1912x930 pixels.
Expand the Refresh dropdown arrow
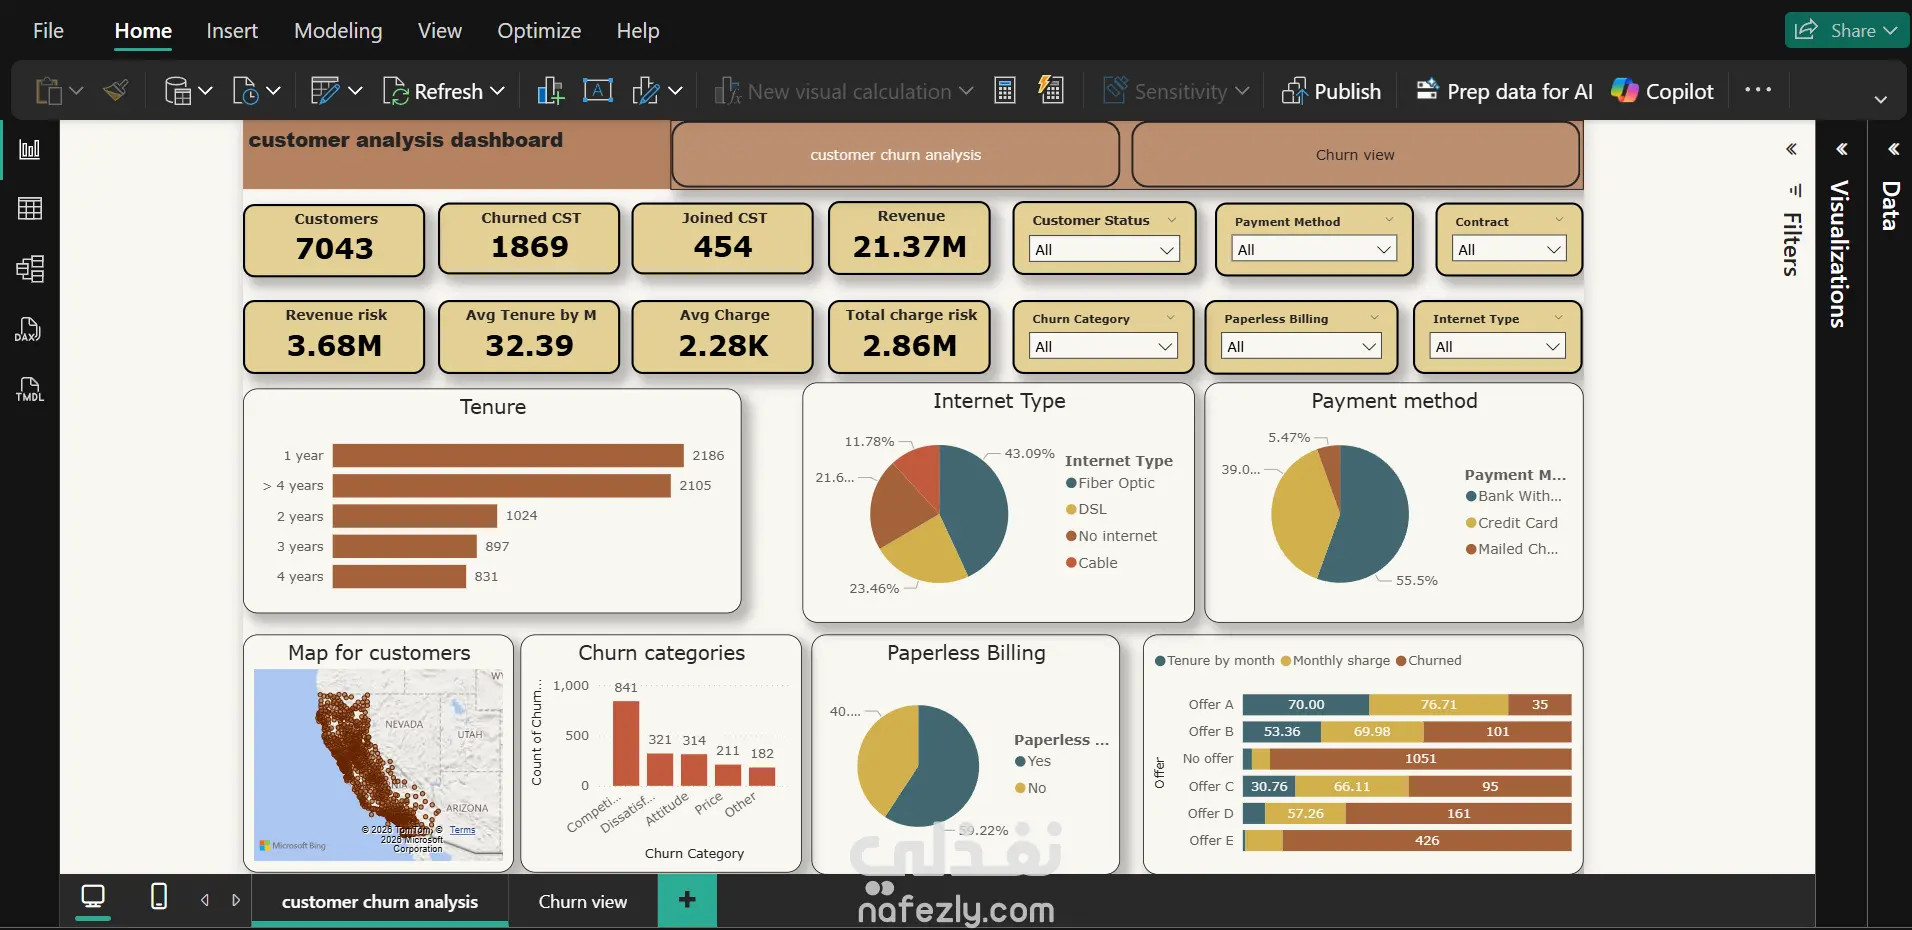coord(497,91)
